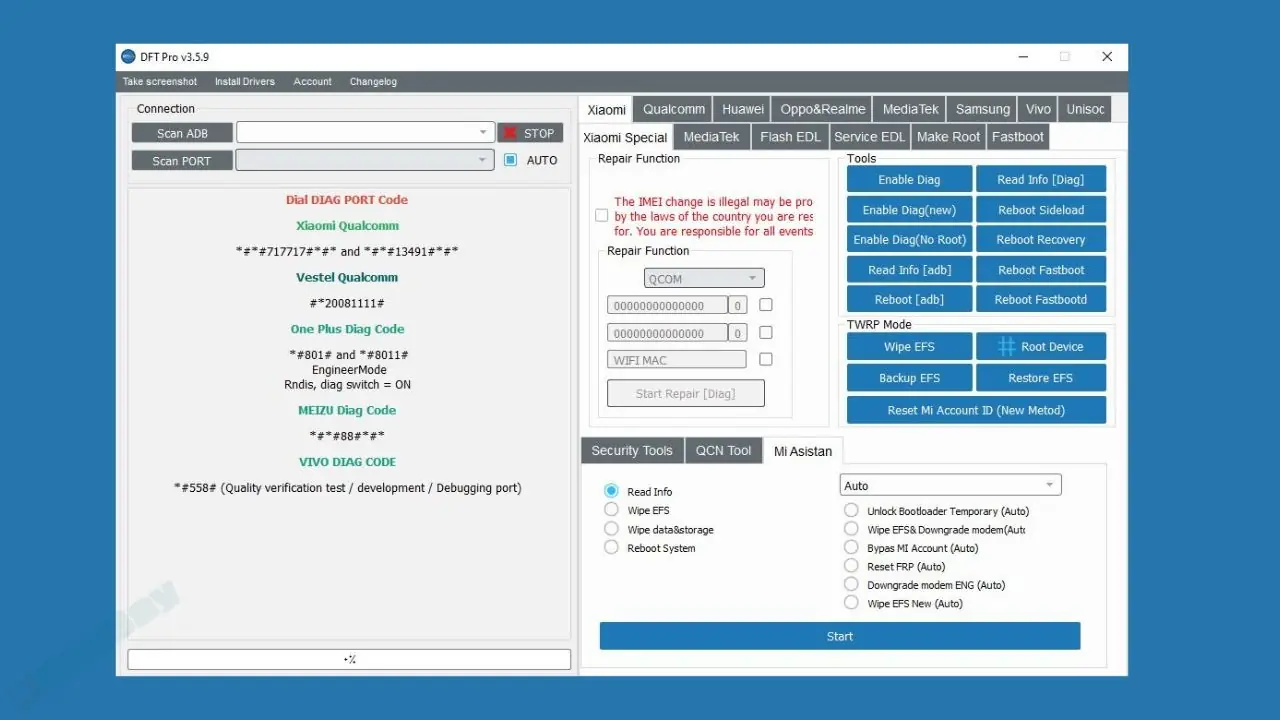
Task: Click Reset Mi Account ID (New Metod)
Action: tap(976, 410)
